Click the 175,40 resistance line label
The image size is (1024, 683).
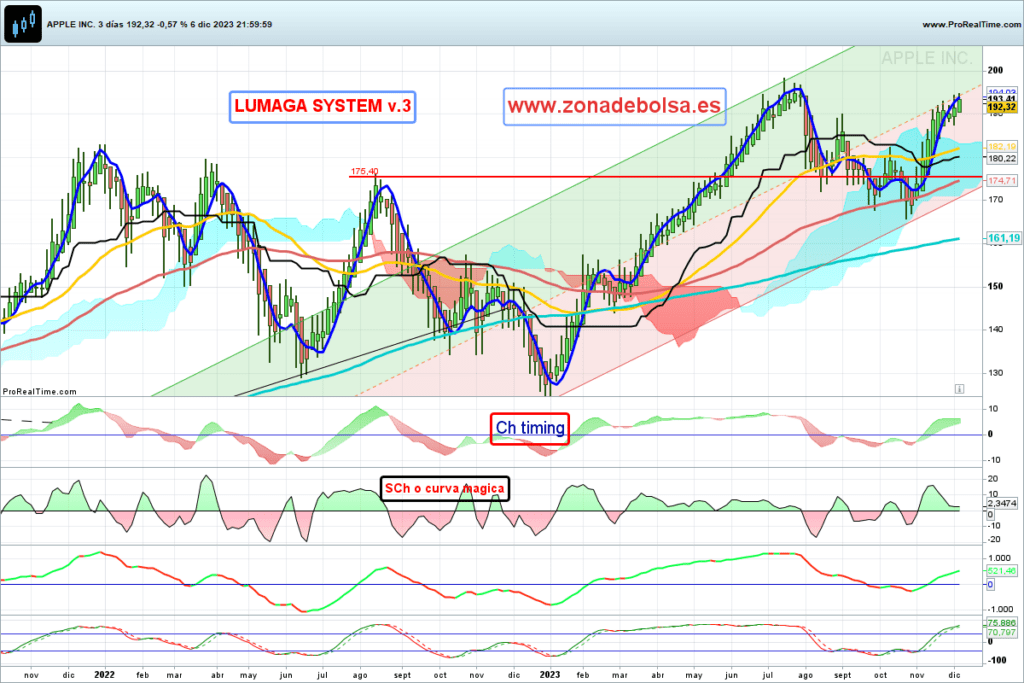point(364,172)
